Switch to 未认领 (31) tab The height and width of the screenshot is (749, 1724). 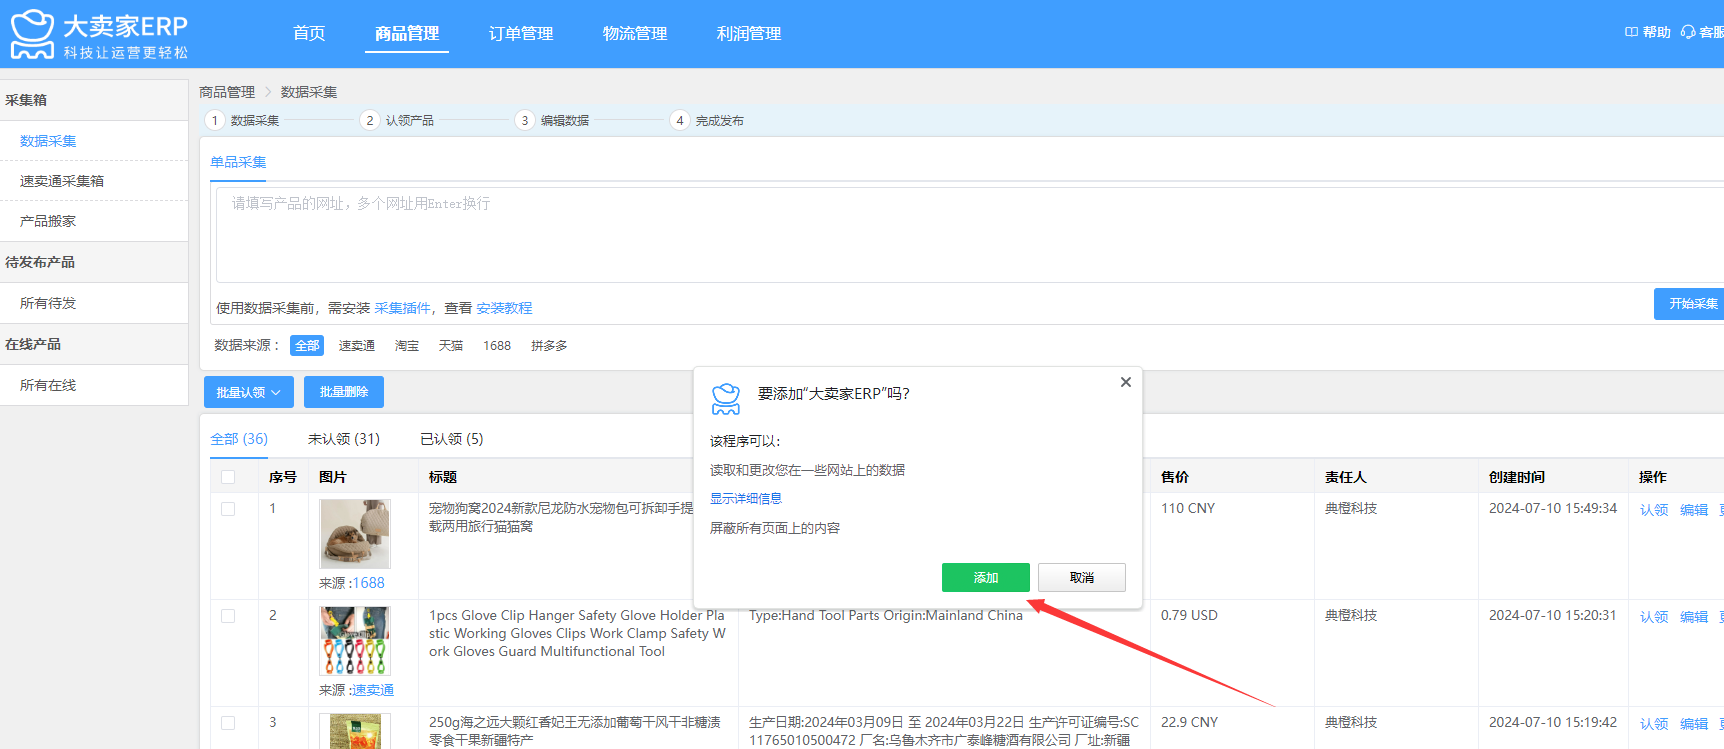[x=344, y=439]
